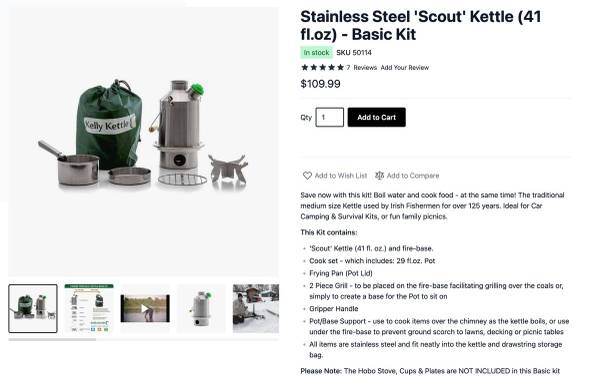This screenshot has height=389, width=600.
Task: Focus the Qty input field
Action: click(x=329, y=117)
